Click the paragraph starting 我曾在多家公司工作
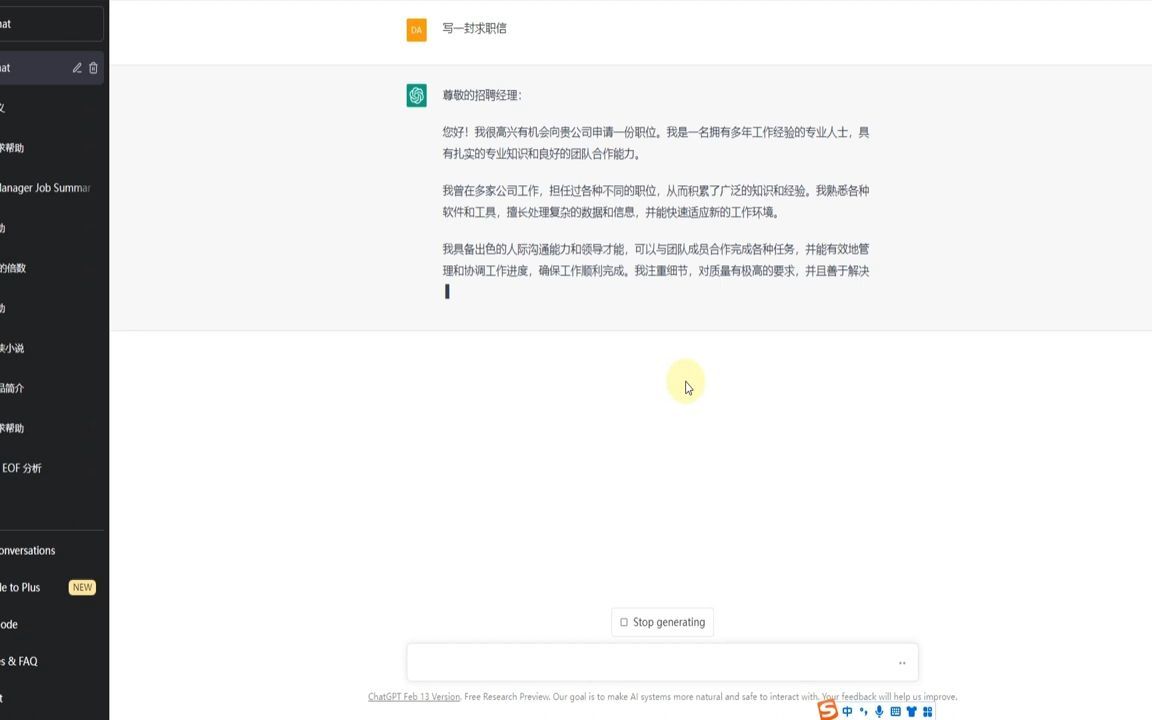This screenshot has width=1152, height=720. point(655,201)
